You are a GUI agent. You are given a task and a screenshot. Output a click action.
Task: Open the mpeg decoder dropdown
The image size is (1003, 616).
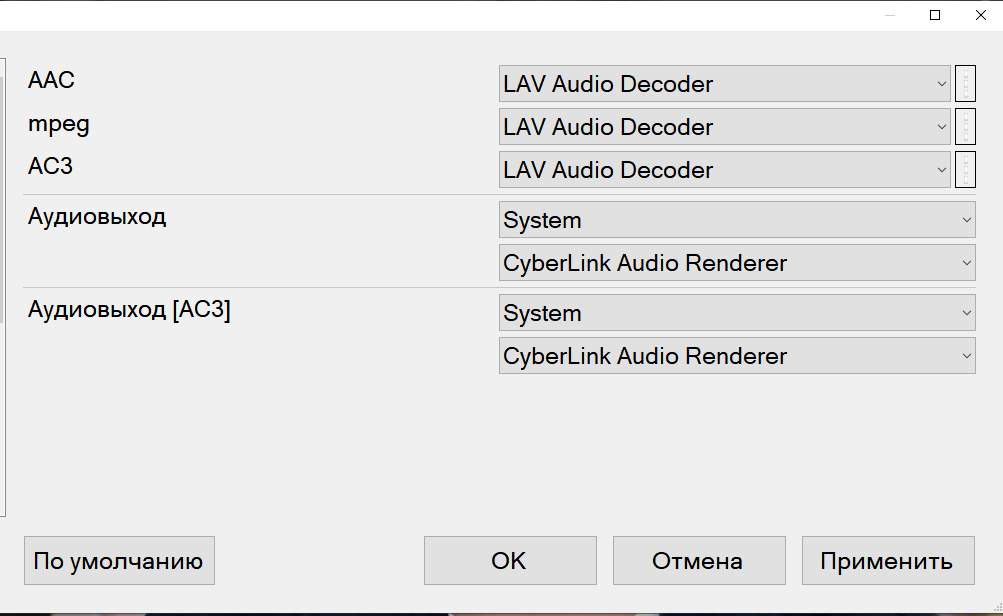pos(725,127)
